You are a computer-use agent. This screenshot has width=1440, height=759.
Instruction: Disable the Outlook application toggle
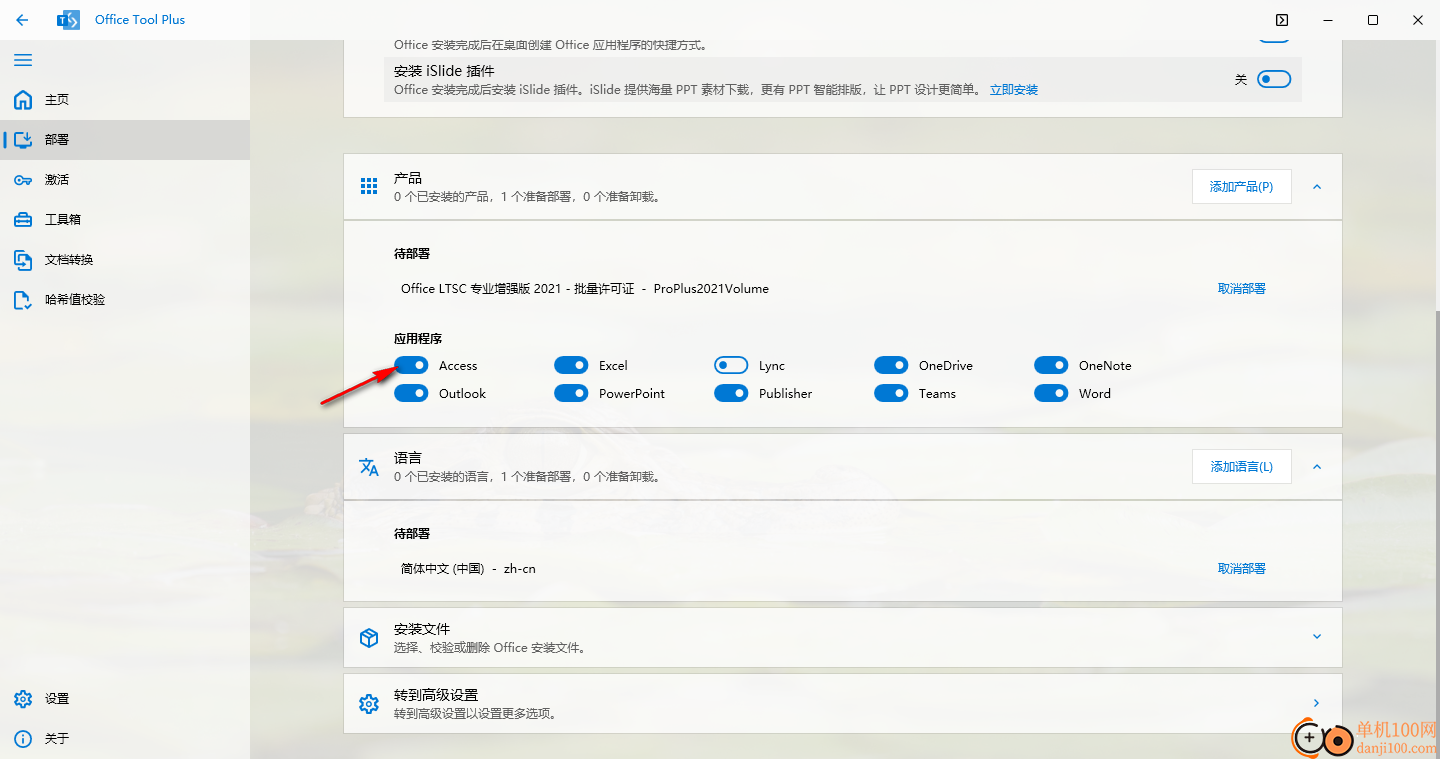(x=411, y=393)
